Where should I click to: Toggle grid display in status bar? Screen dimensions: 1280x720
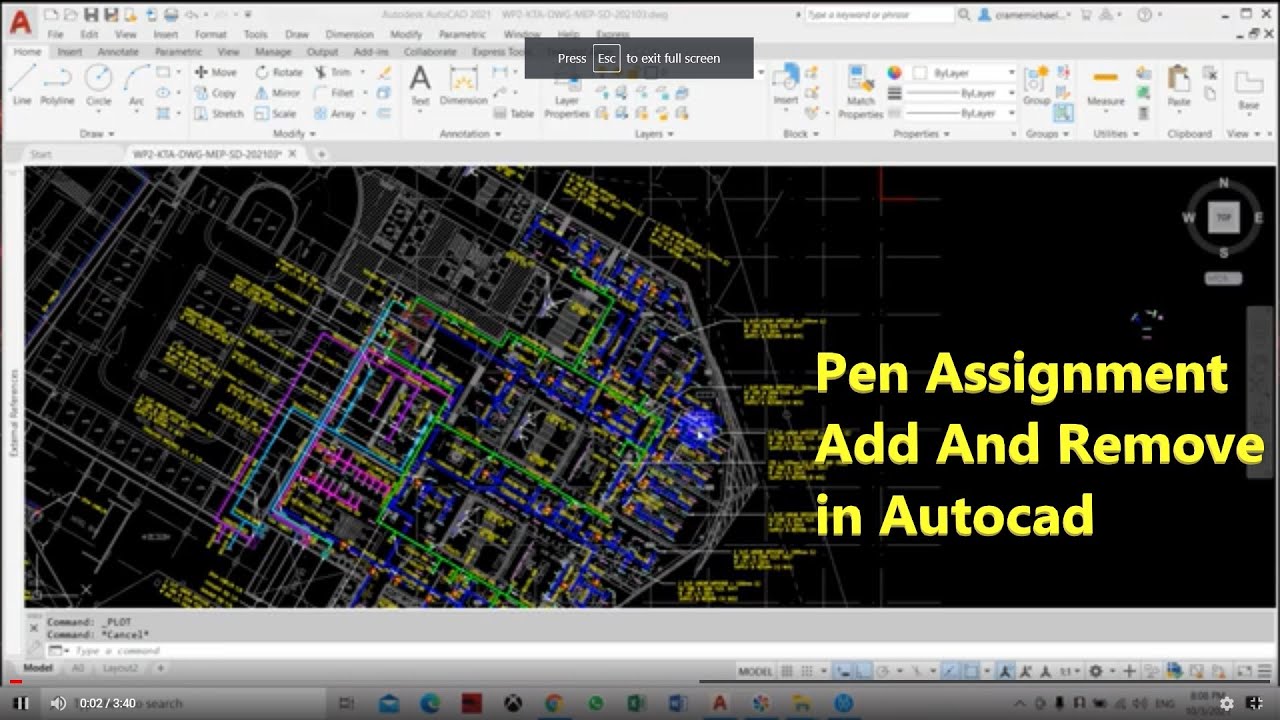click(x=787, y=671)
